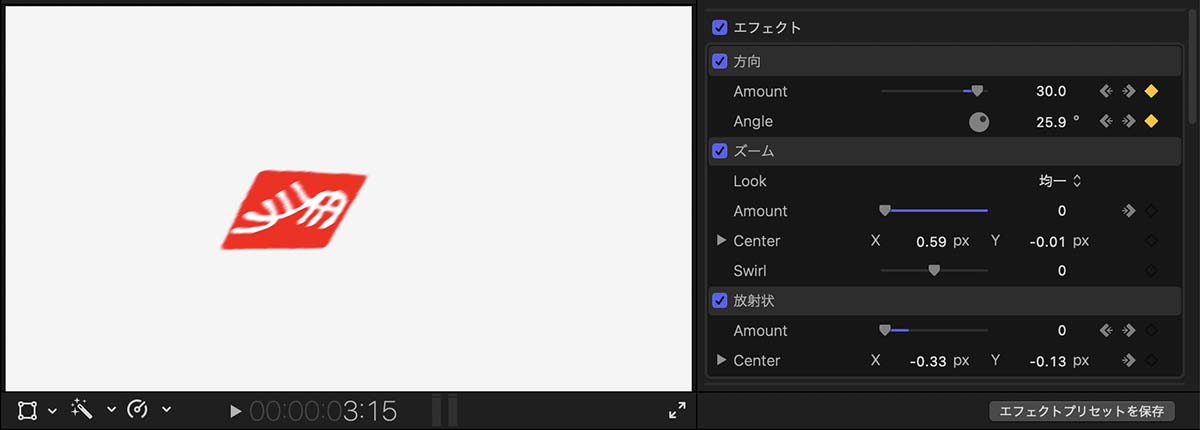Click the Angle dial control

click(979, 122)
